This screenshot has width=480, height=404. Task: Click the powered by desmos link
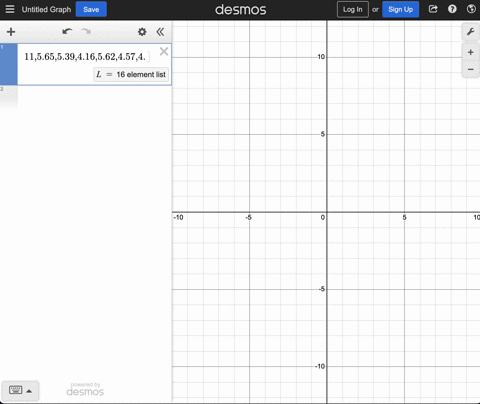tap(85, 389)
